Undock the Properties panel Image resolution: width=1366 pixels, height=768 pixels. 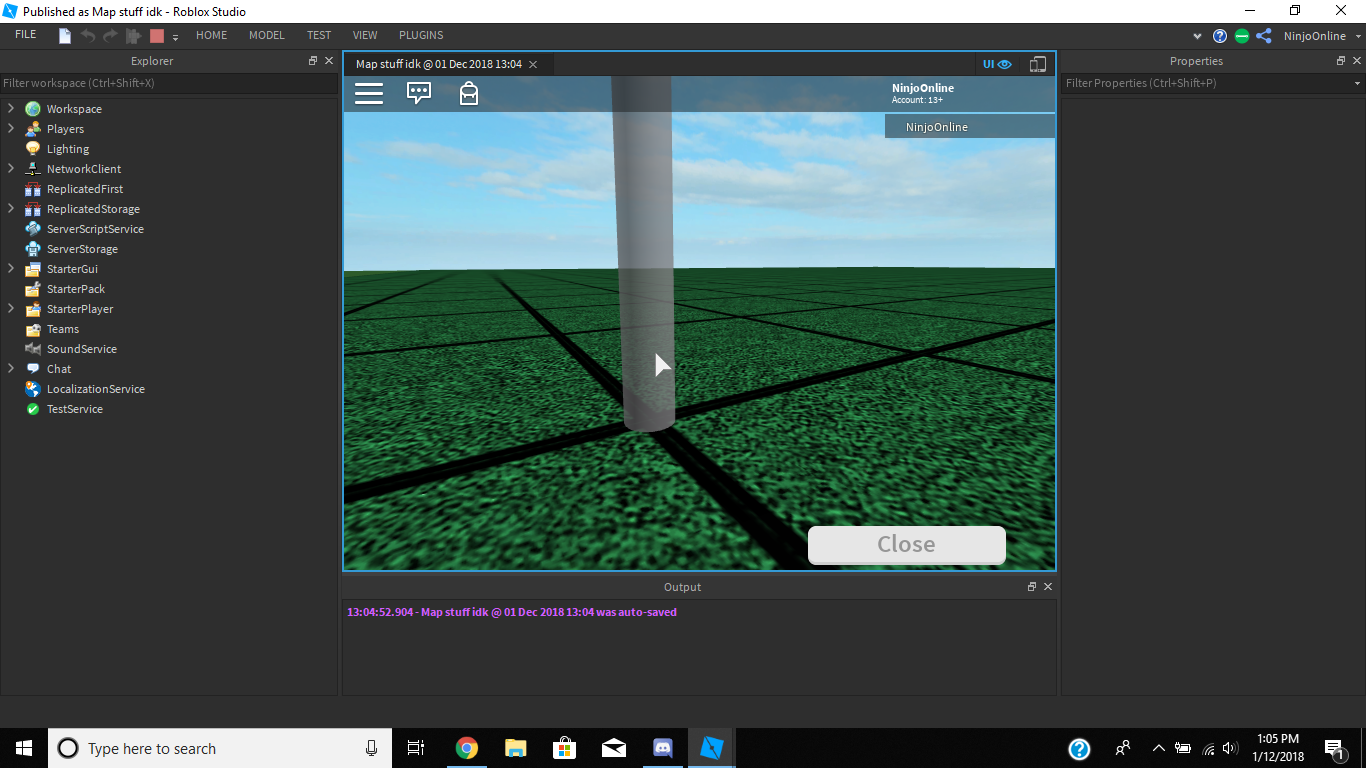(x=1341, y=61)
